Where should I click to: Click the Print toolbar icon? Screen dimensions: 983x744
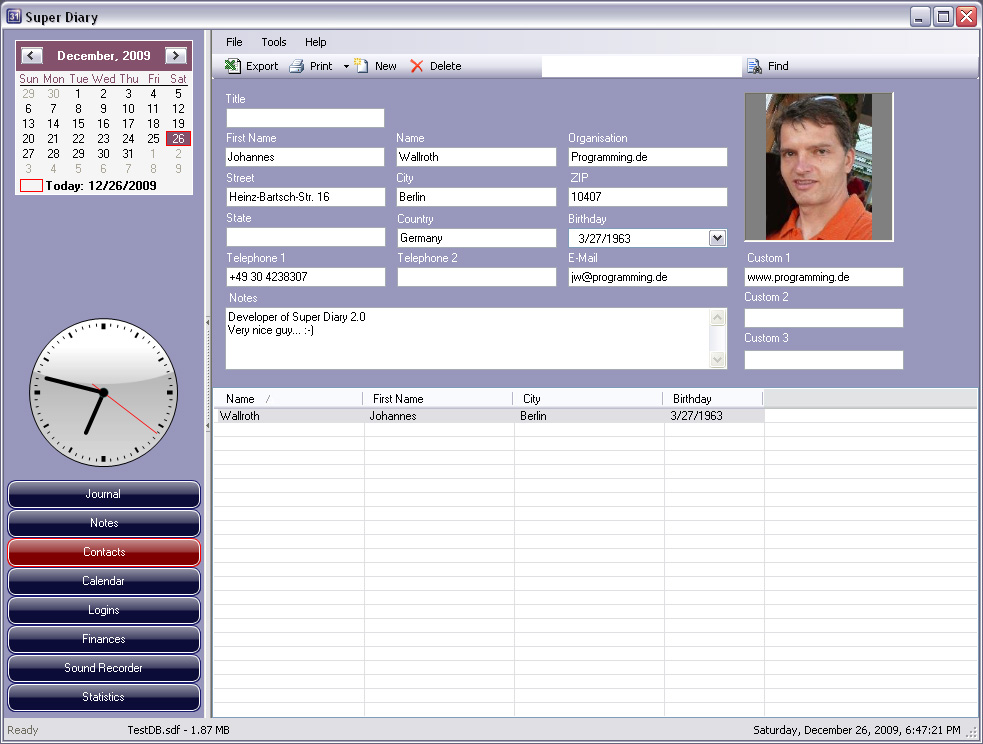(297, 67)
